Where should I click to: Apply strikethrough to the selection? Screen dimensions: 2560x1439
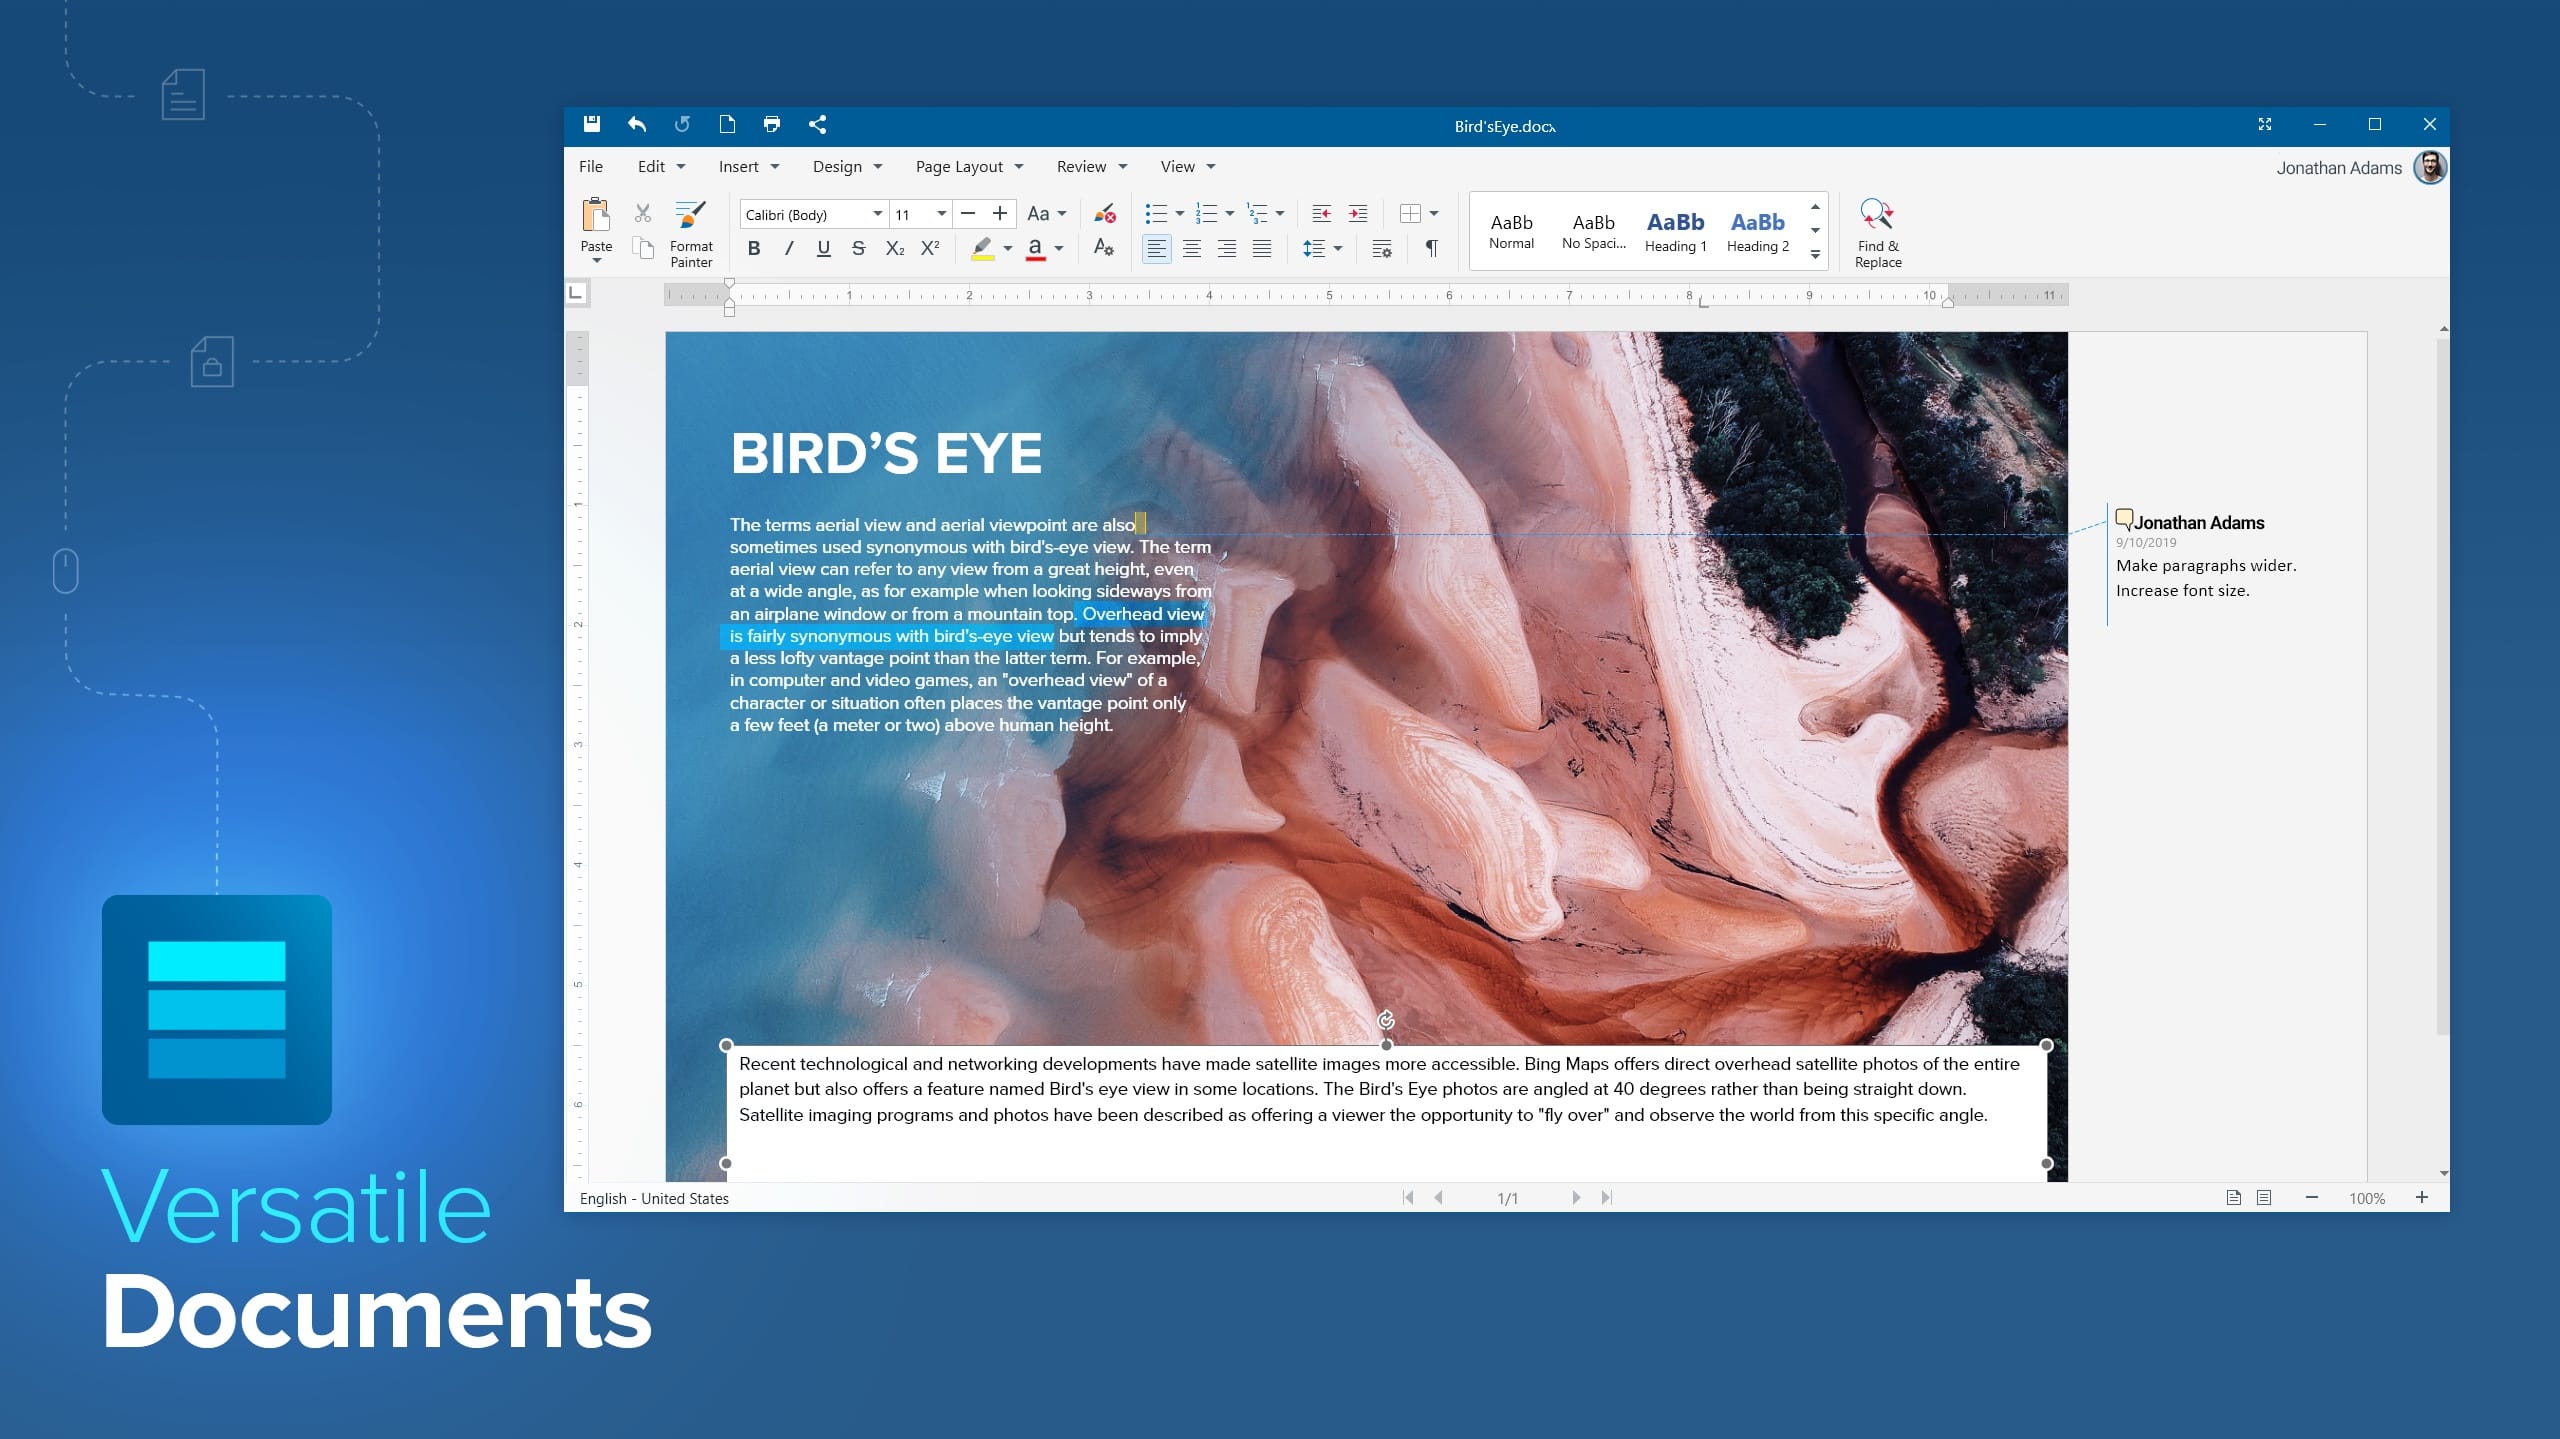(x=858, y=249)
